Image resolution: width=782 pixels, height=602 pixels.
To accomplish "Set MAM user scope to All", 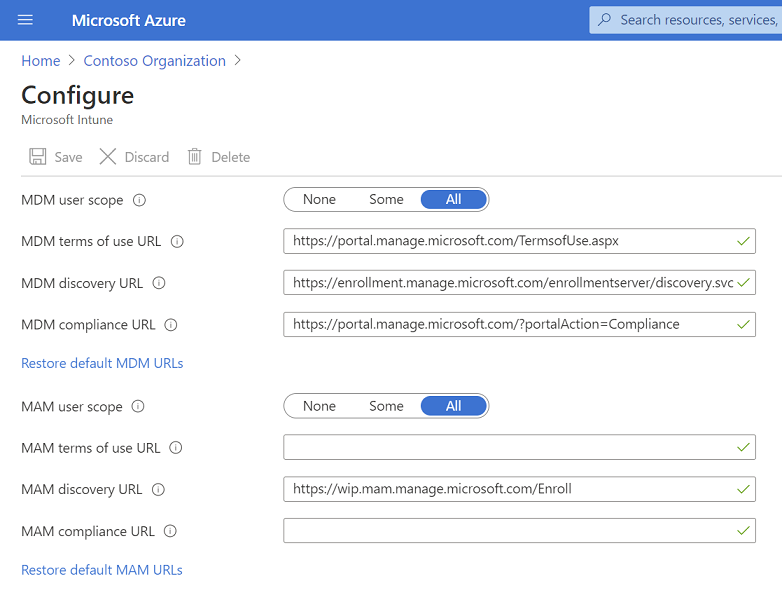I will [454, 407].
